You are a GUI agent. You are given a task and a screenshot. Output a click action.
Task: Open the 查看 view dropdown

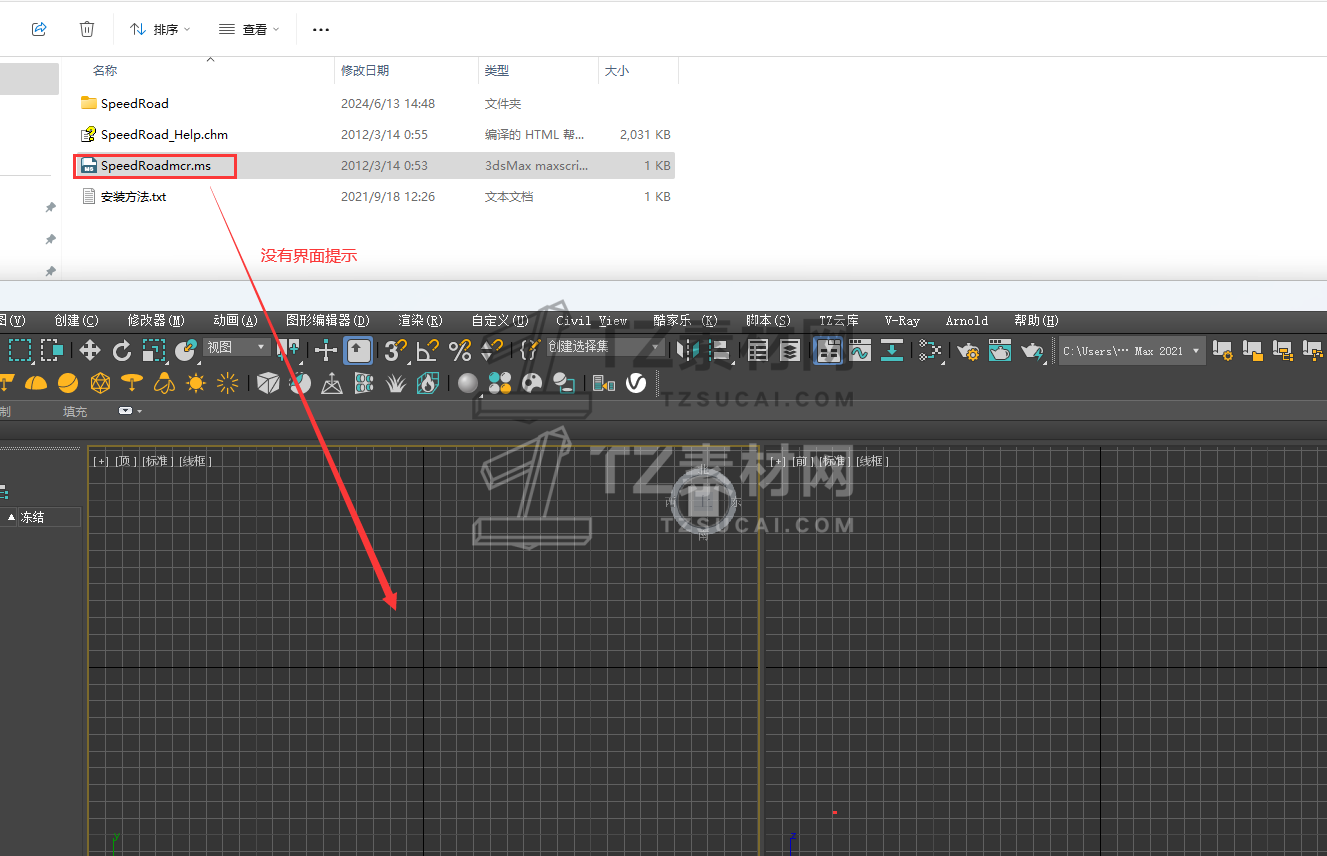249,30
